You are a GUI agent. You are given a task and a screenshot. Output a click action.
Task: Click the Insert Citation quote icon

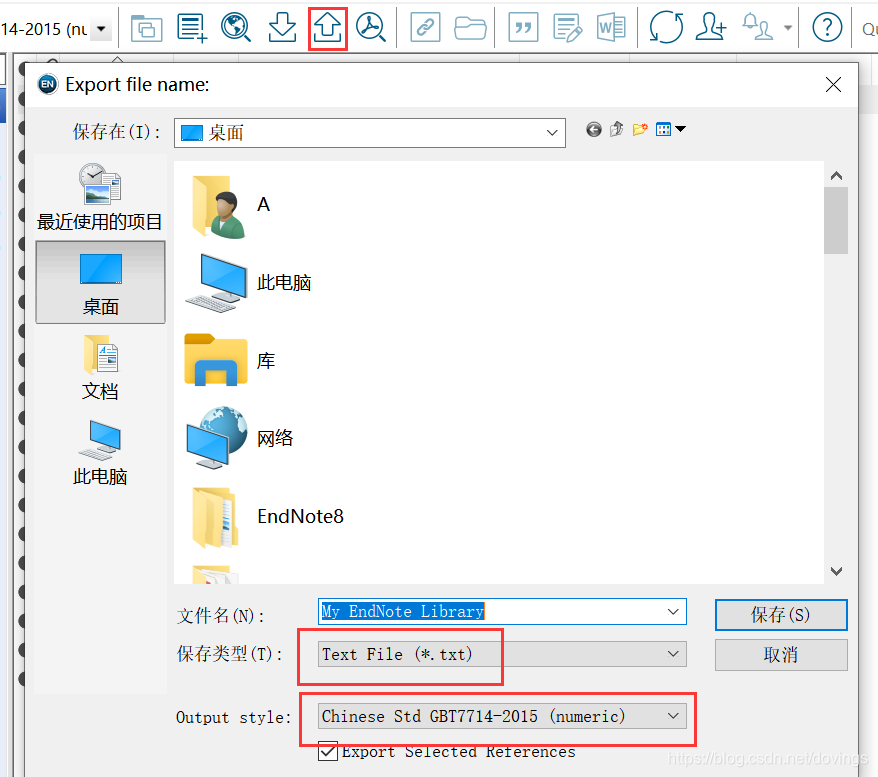pos(523,27)
